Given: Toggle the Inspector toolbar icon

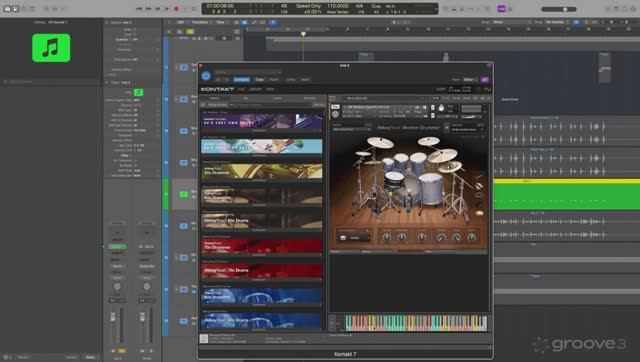Looking at the screenshot, I should click(16, 9).
